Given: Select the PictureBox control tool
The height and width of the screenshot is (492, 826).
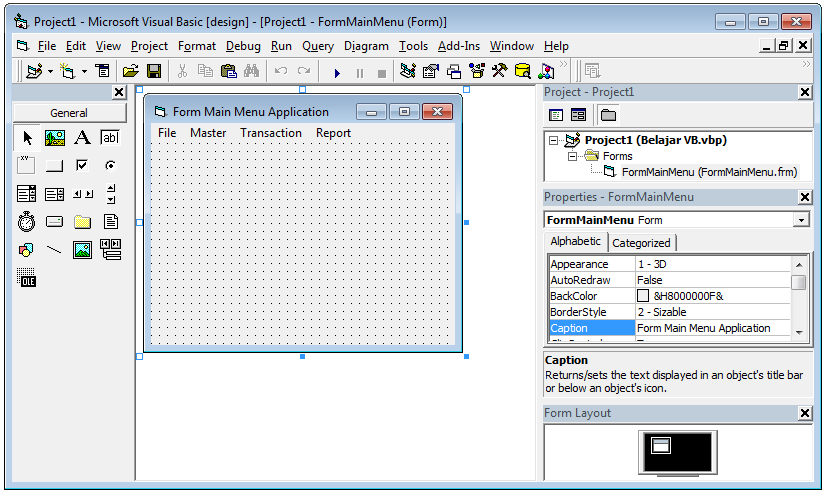Looking at the screenshot, I should coord(55,139).
